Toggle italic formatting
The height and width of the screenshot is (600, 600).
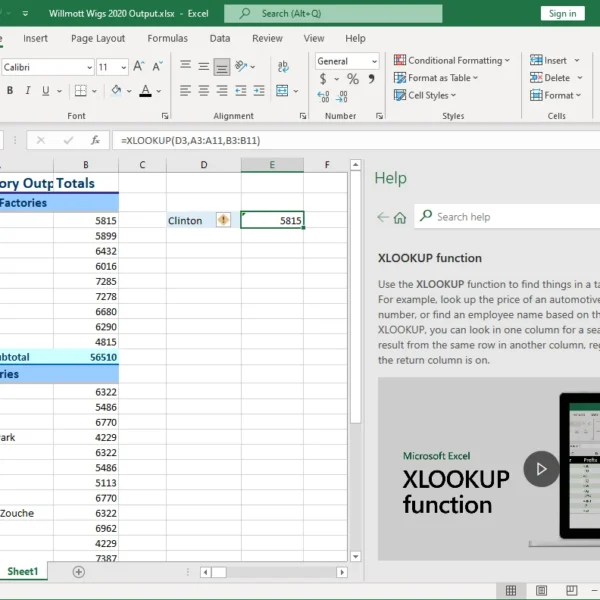pyautogui.click(x=28, y=91)
